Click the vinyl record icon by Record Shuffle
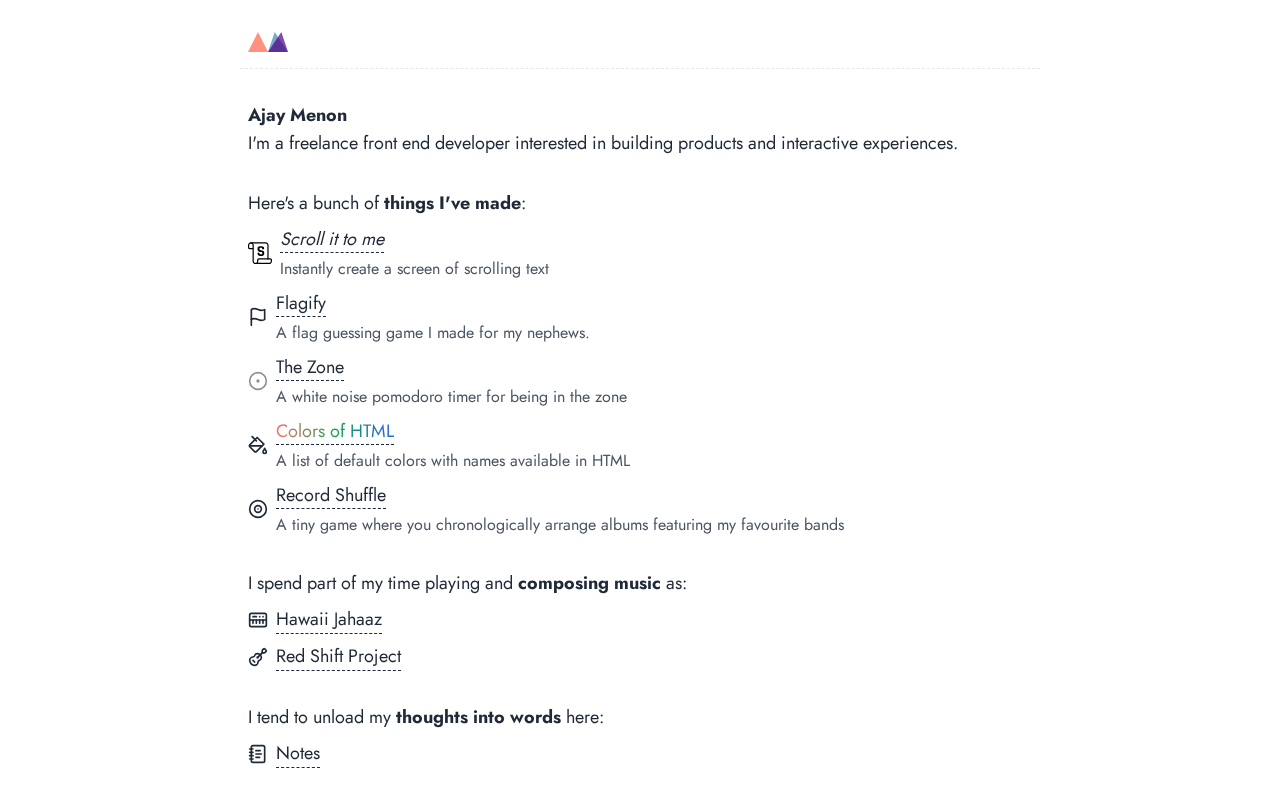 coord(258,509)
